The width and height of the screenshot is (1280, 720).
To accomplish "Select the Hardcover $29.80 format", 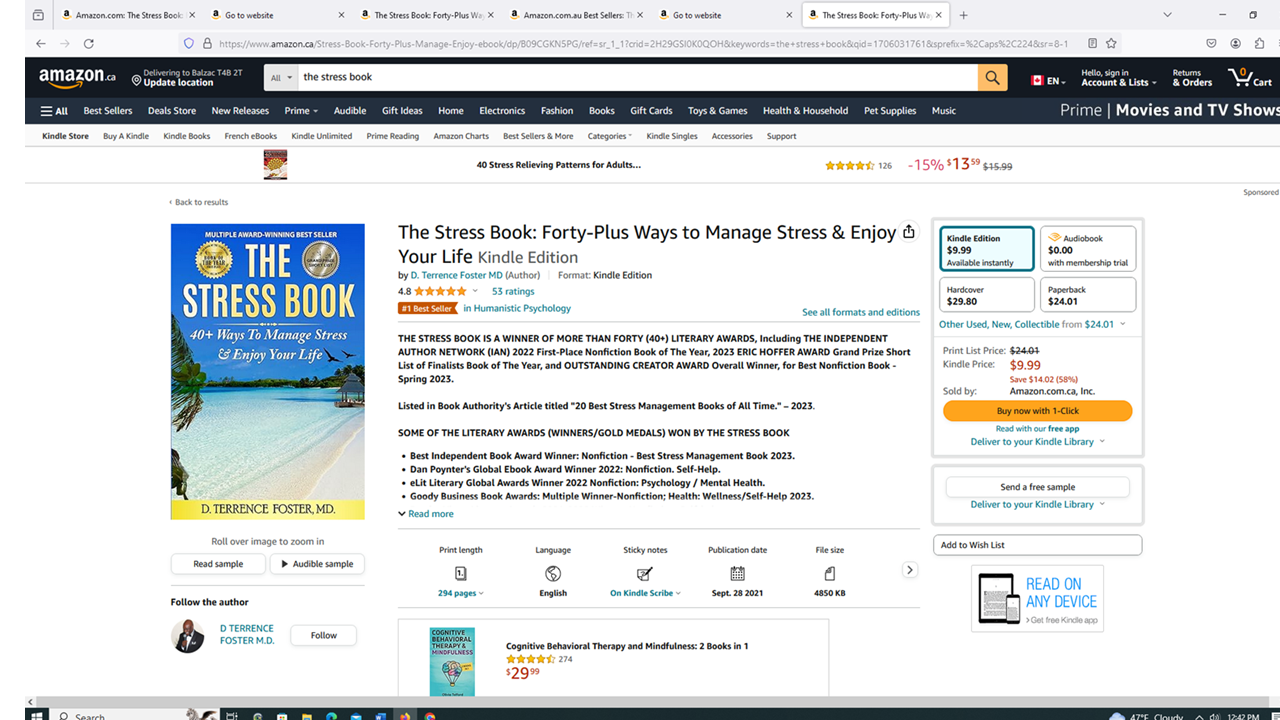I will [x=987, y=295].
